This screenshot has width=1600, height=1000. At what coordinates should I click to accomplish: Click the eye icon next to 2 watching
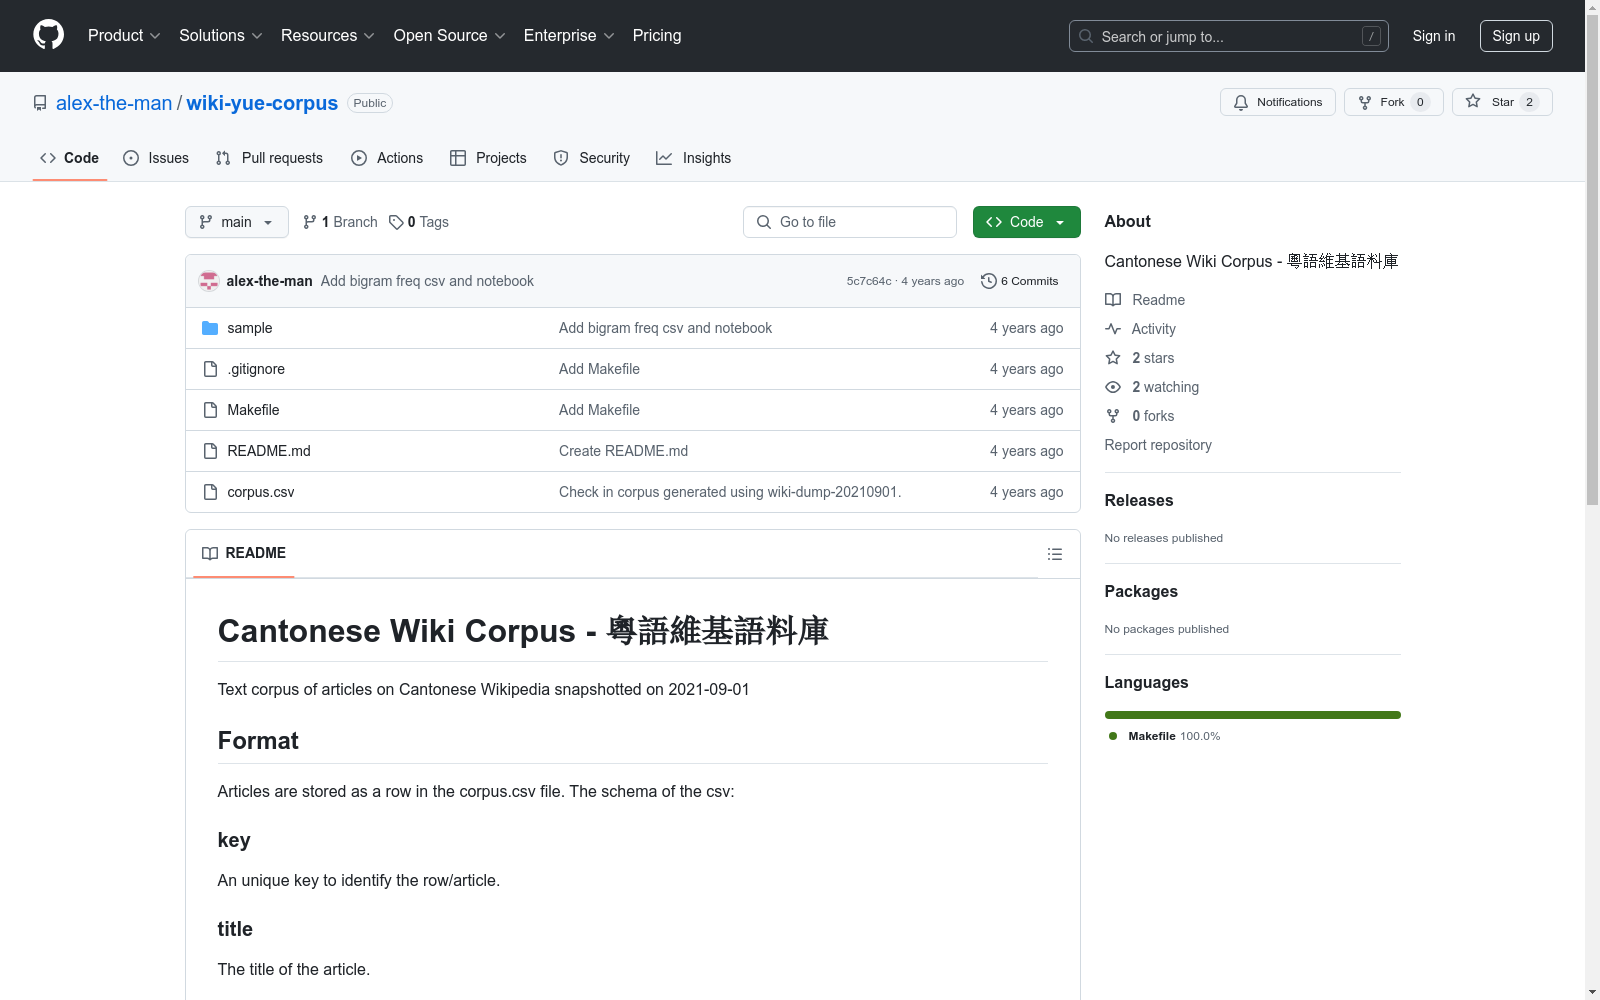(x=1113, y=387)
